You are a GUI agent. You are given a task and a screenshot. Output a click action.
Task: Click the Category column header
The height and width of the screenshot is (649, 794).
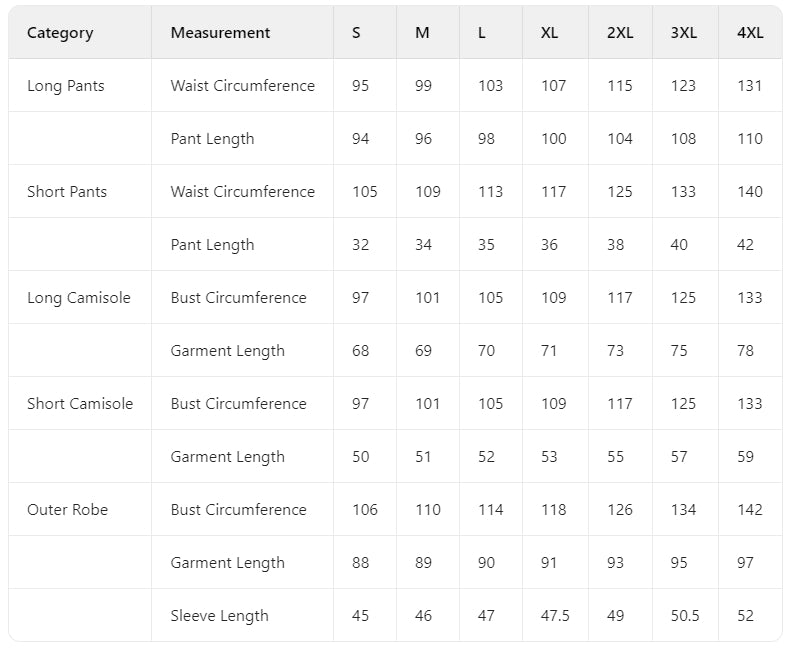click(60, 33)
